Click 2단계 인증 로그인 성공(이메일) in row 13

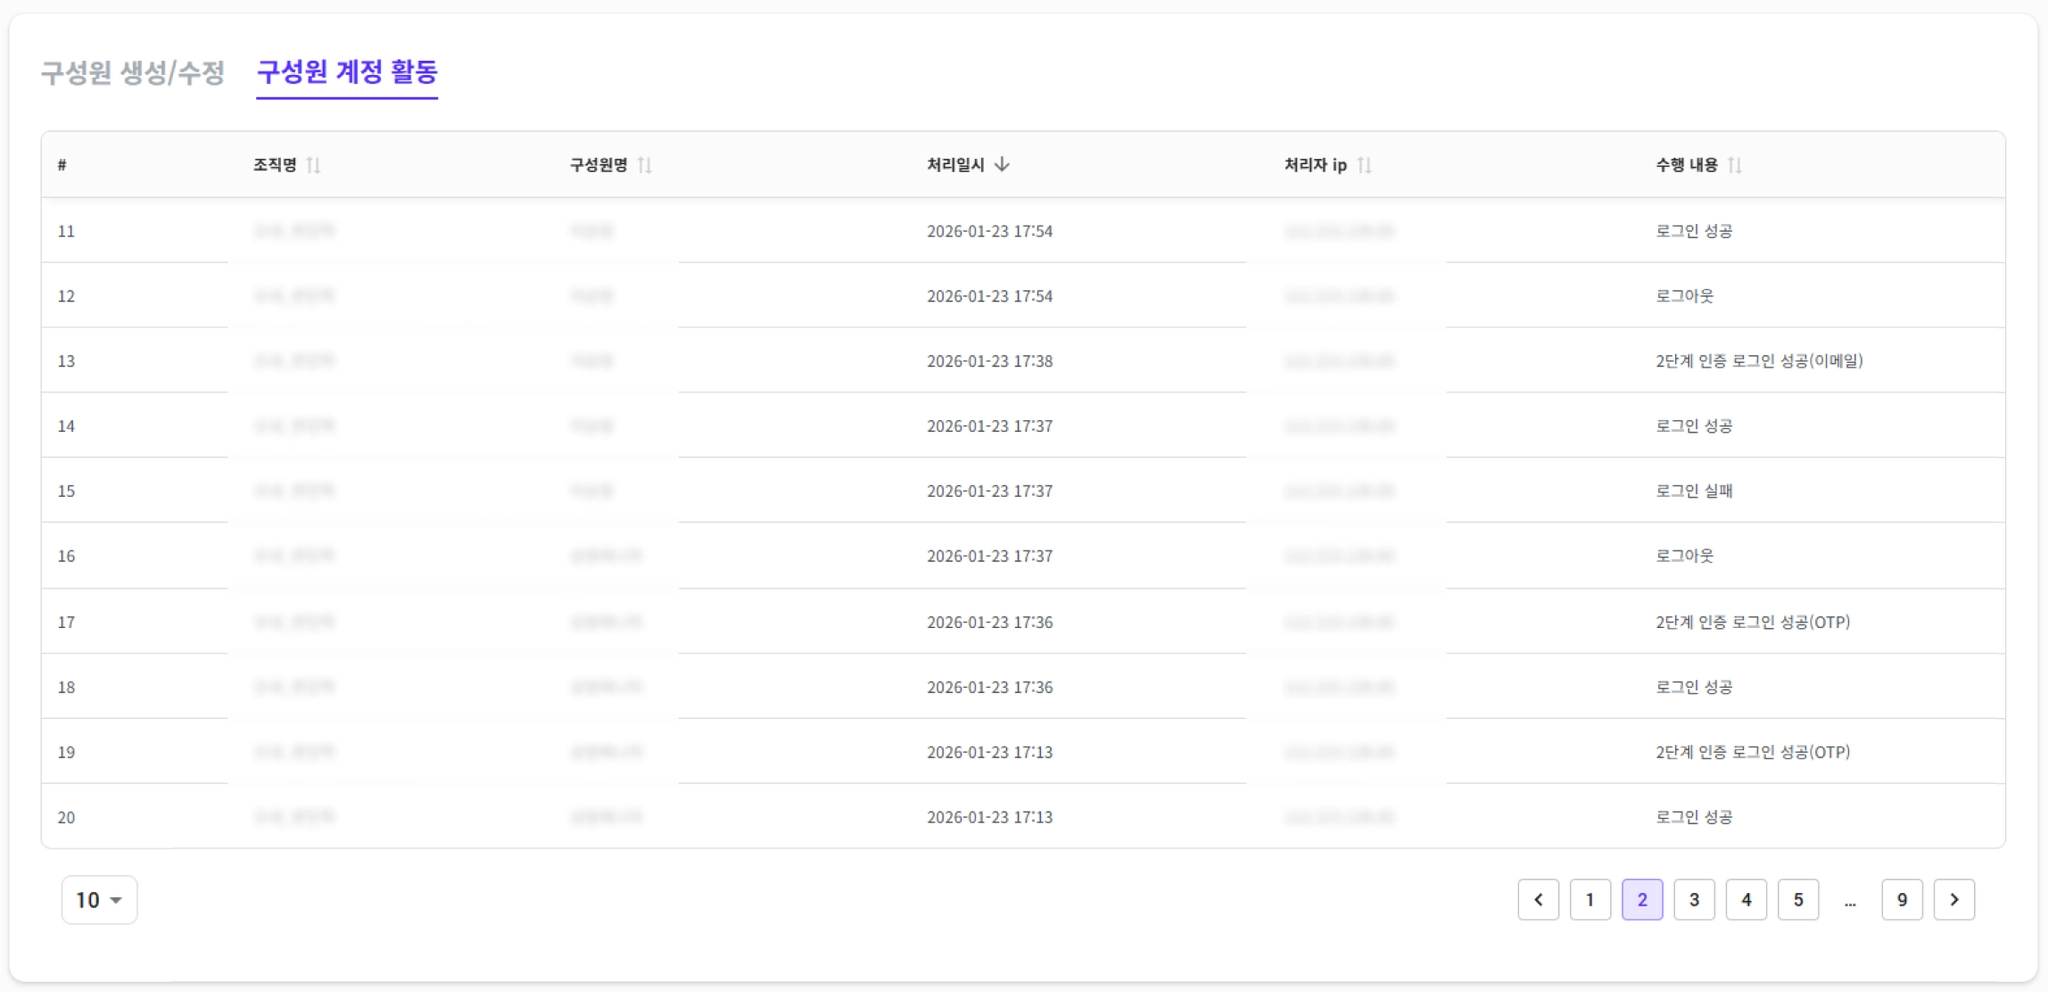[x=1759, y=361]
